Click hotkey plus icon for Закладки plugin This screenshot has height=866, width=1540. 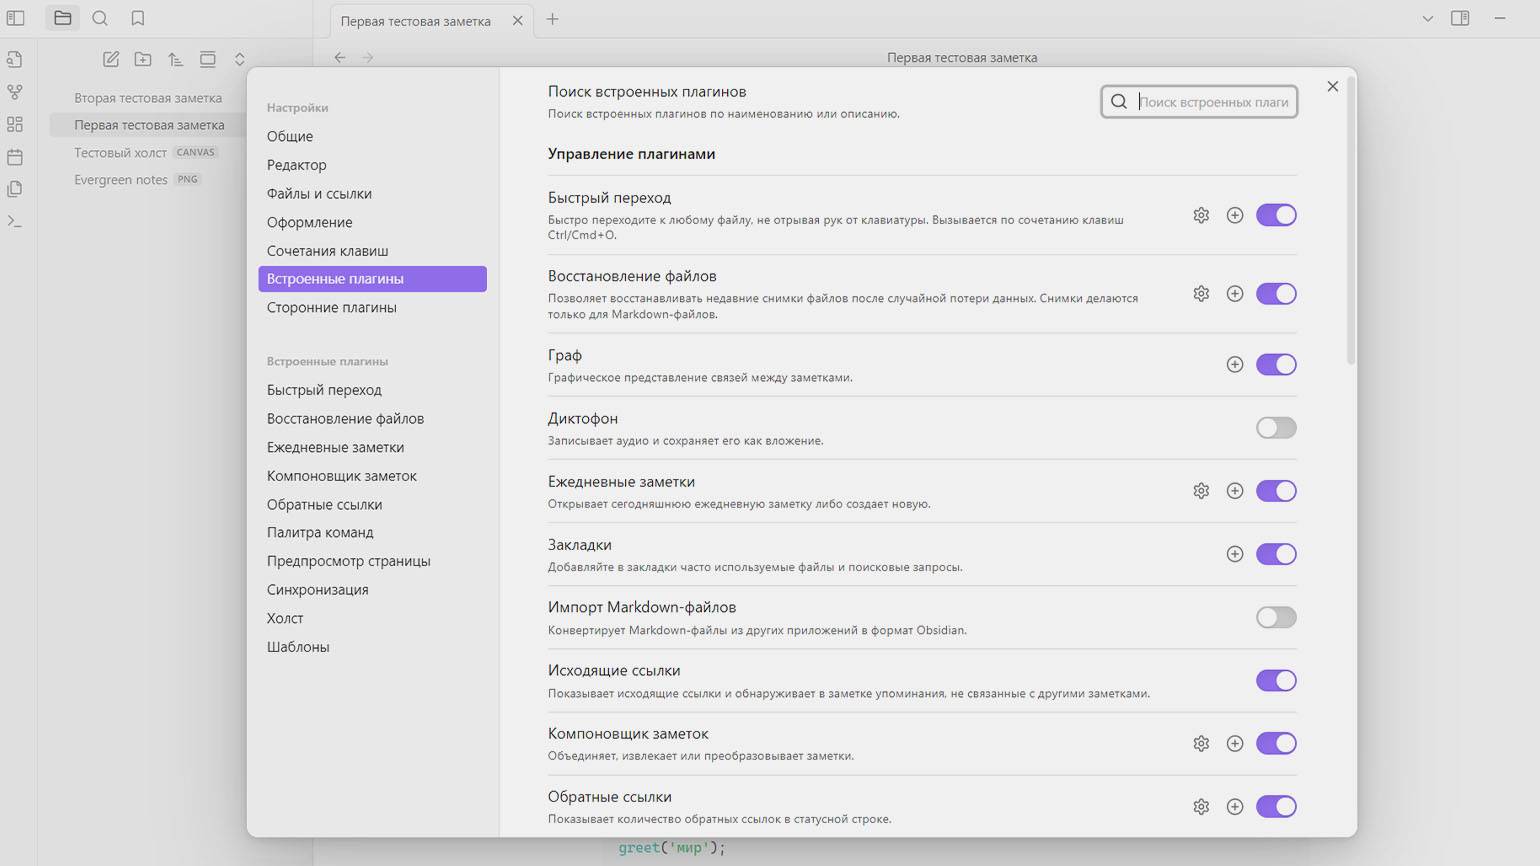click(1235, 554)
